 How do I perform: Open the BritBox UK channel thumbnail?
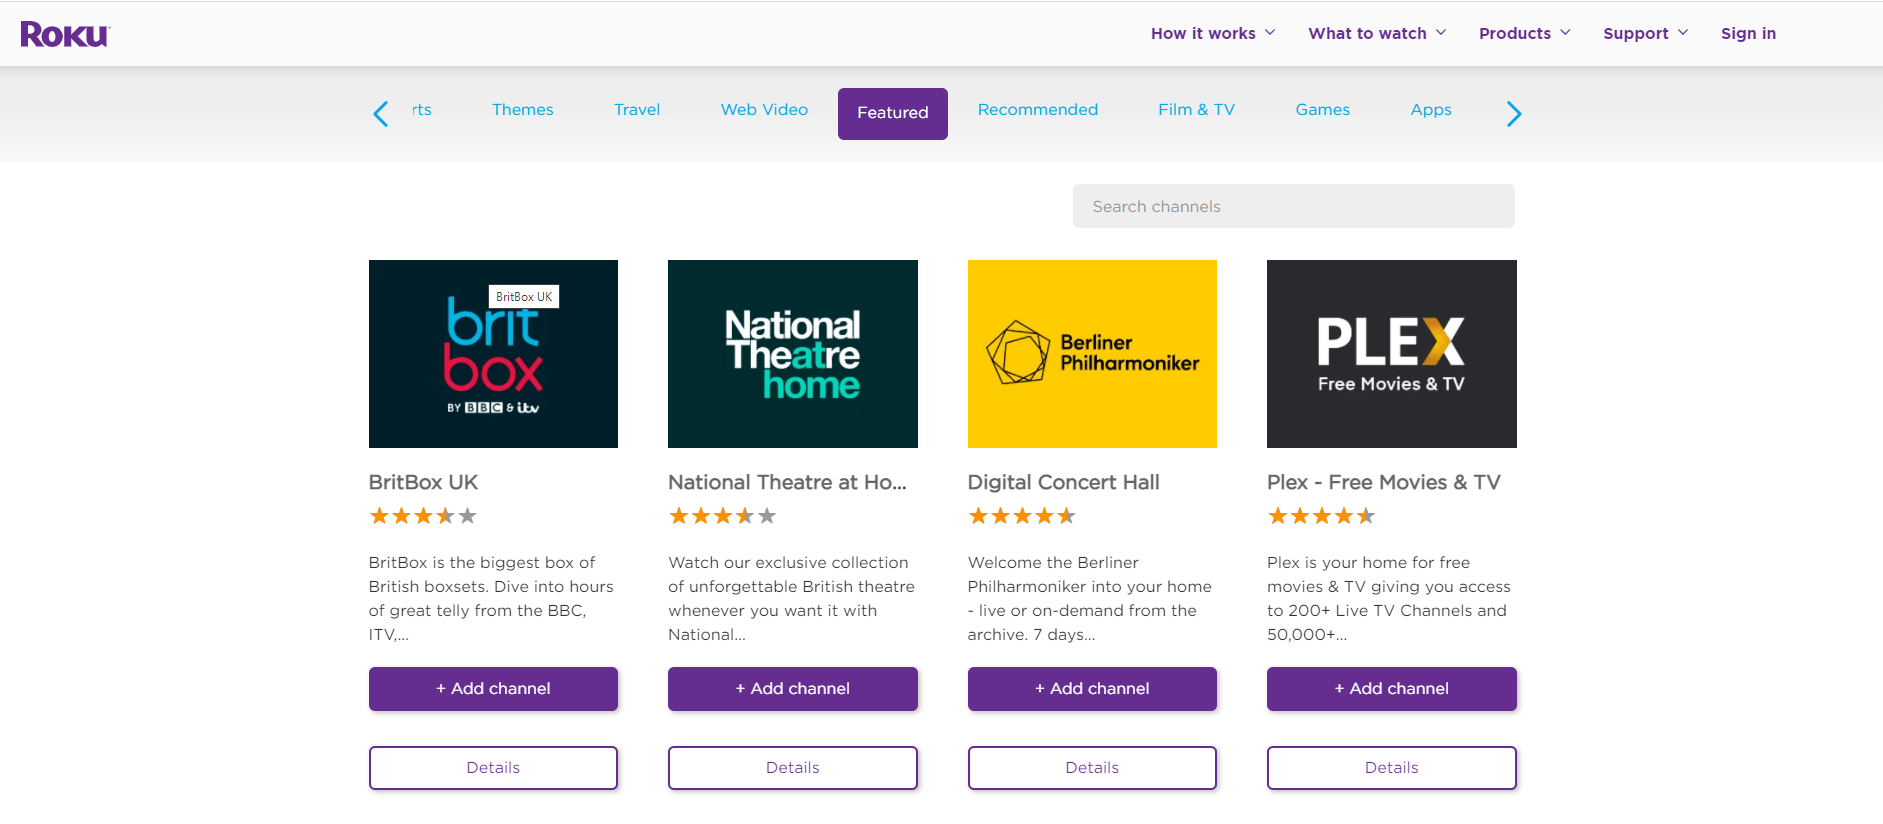tap(493, 354)
